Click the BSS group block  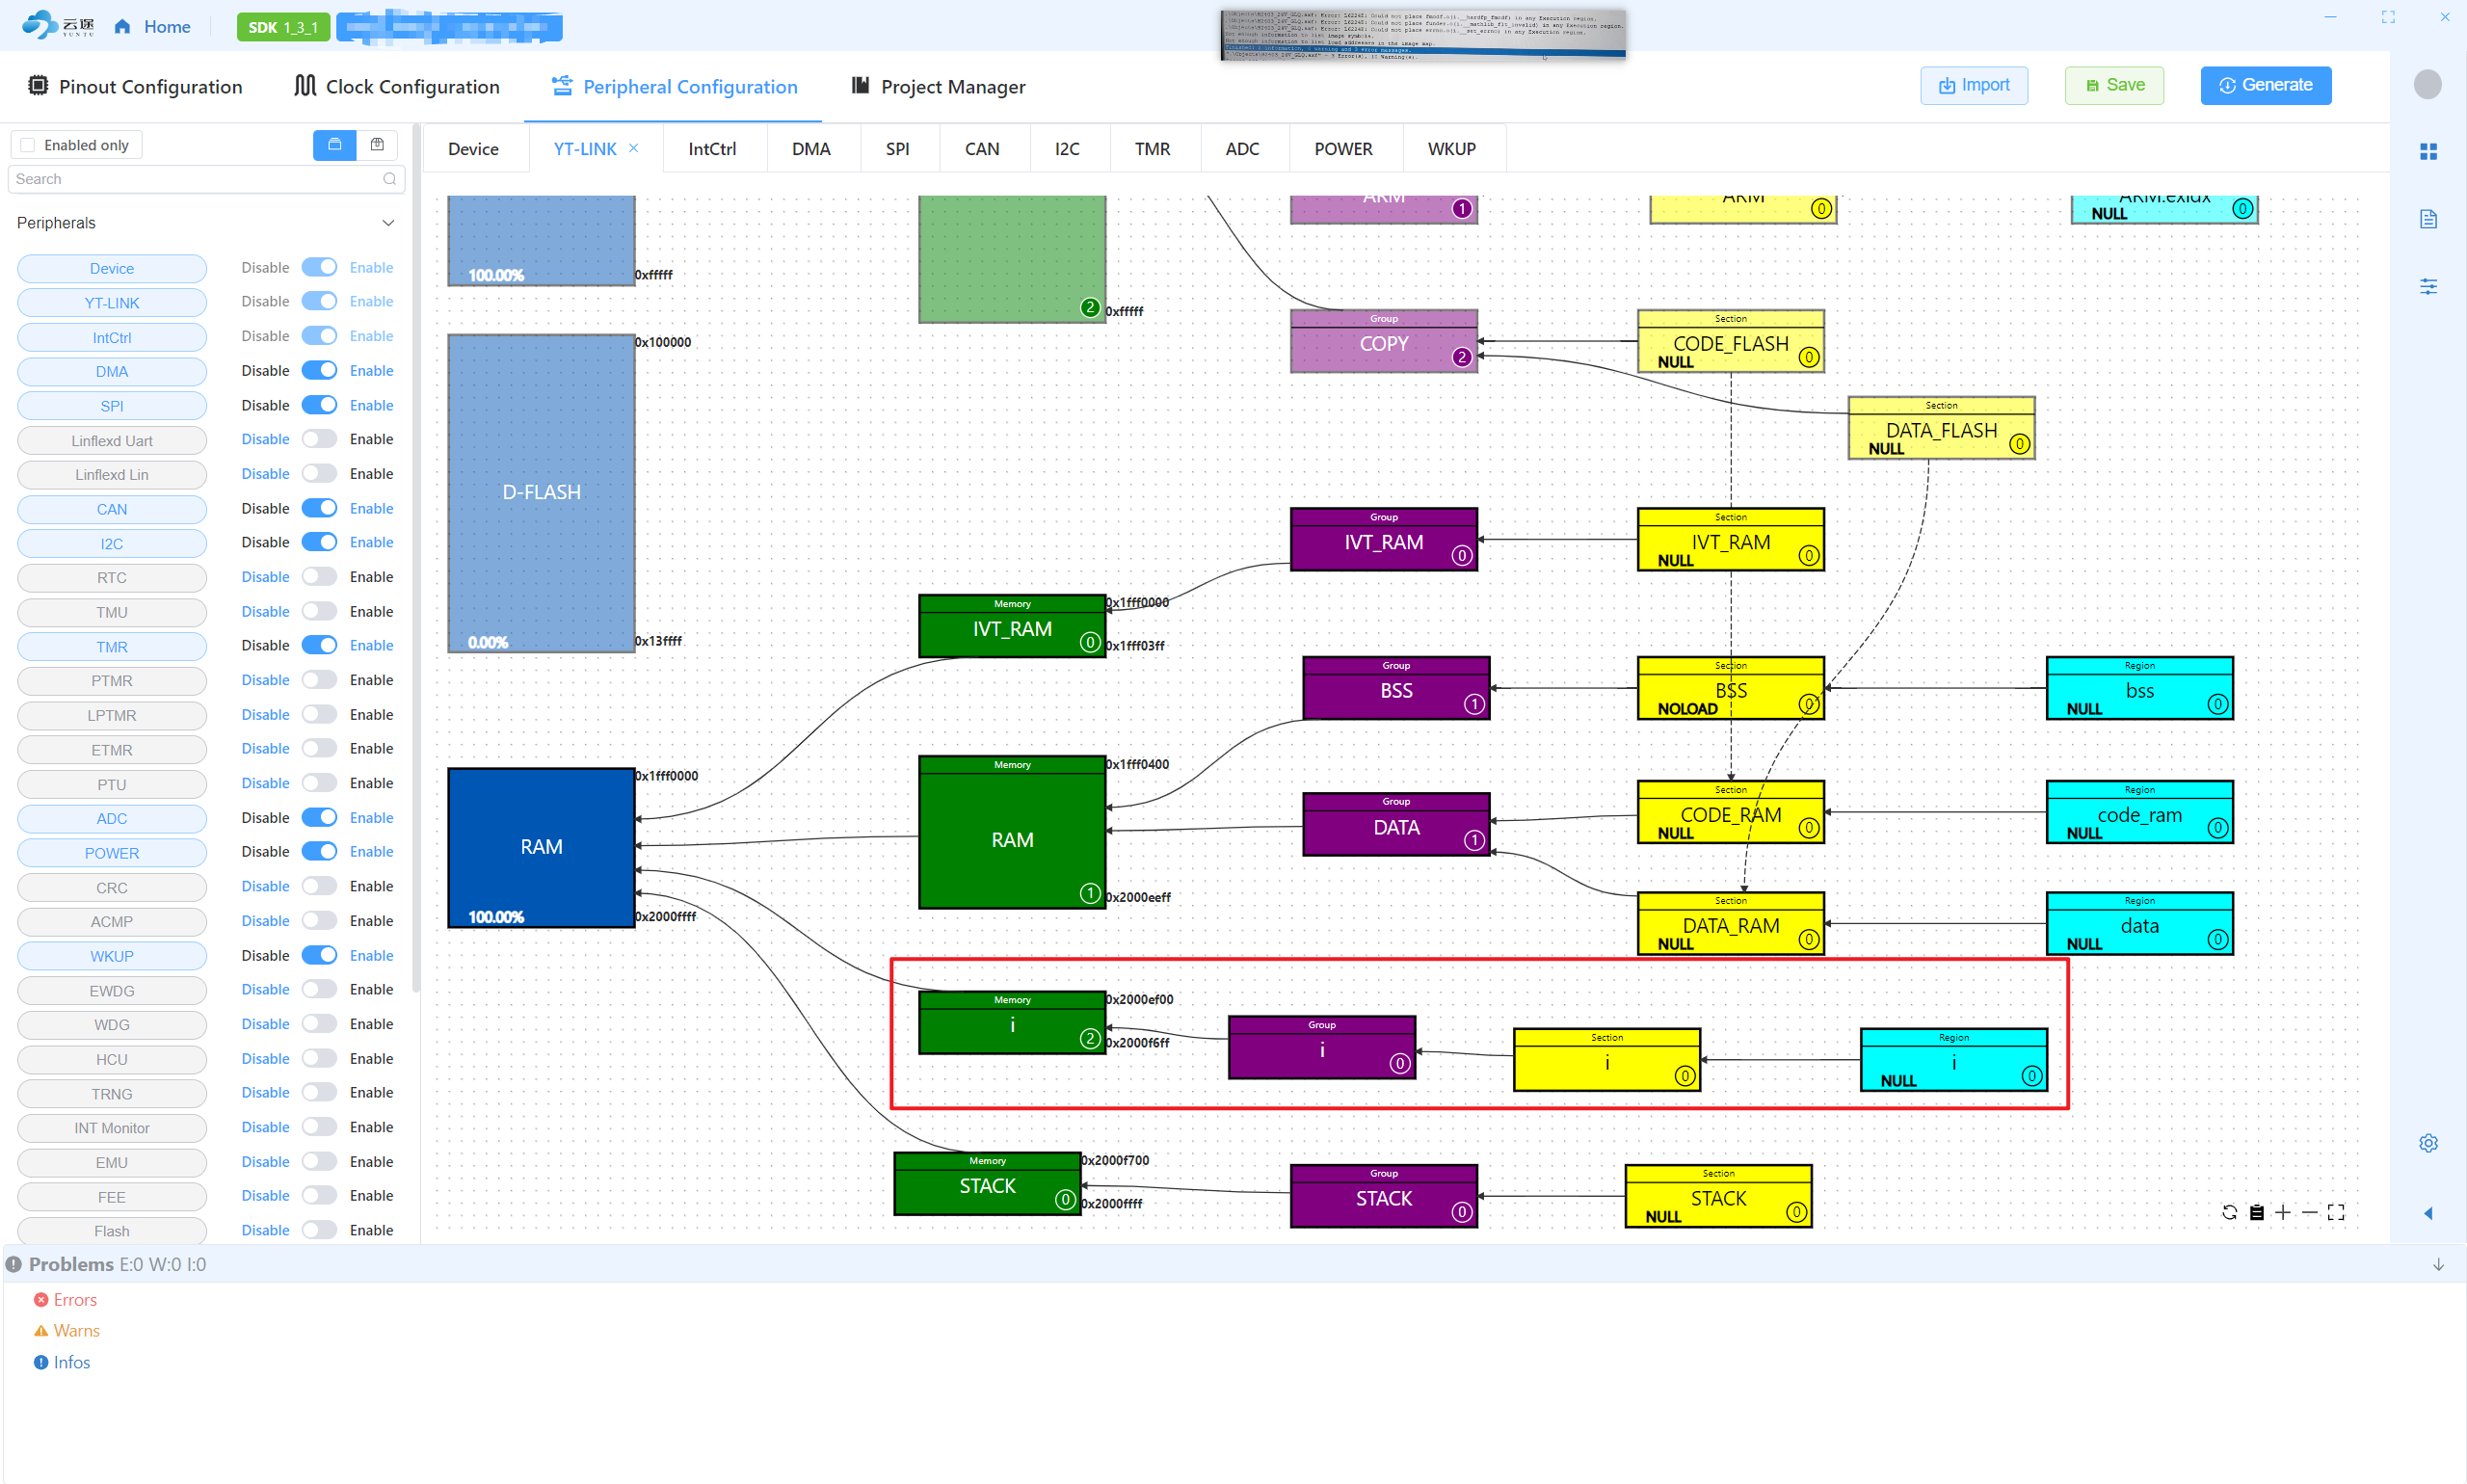point(1396,688)
